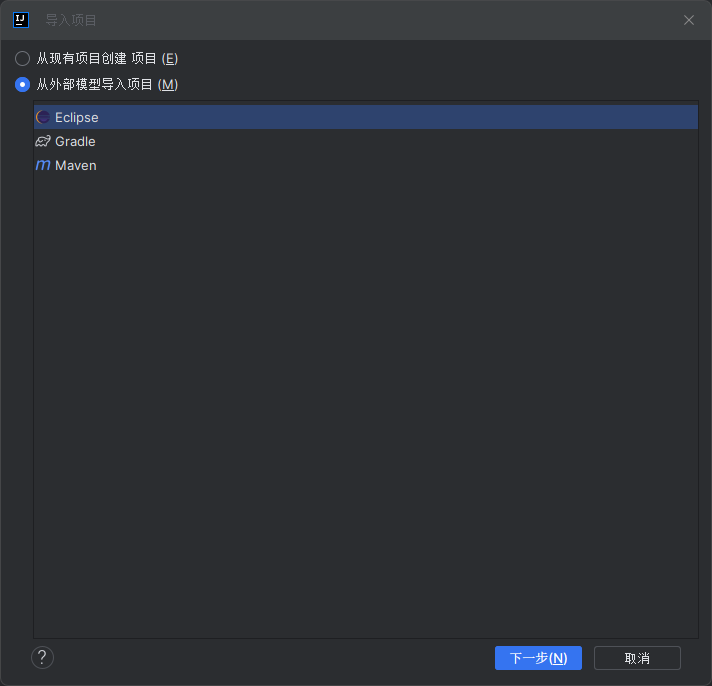Choose Gradle in the external model list
Screen dimensions: 712x686
pyautogui.click(x=366, y=141)
